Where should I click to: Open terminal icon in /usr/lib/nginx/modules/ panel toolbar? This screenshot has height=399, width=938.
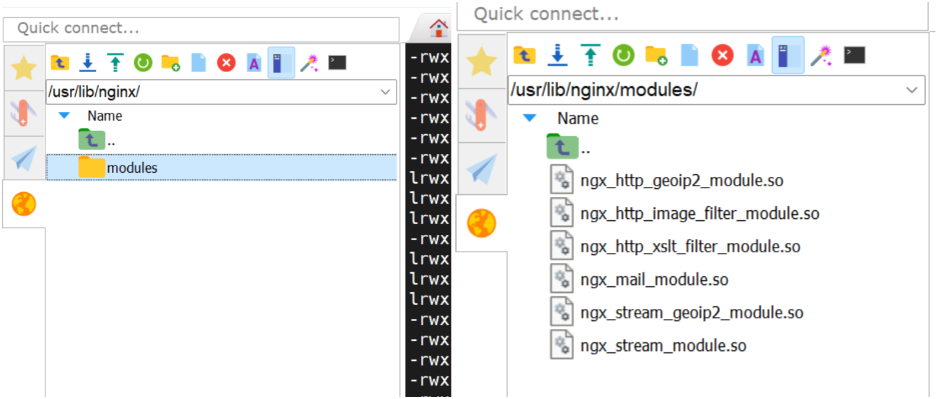point(855,56)
